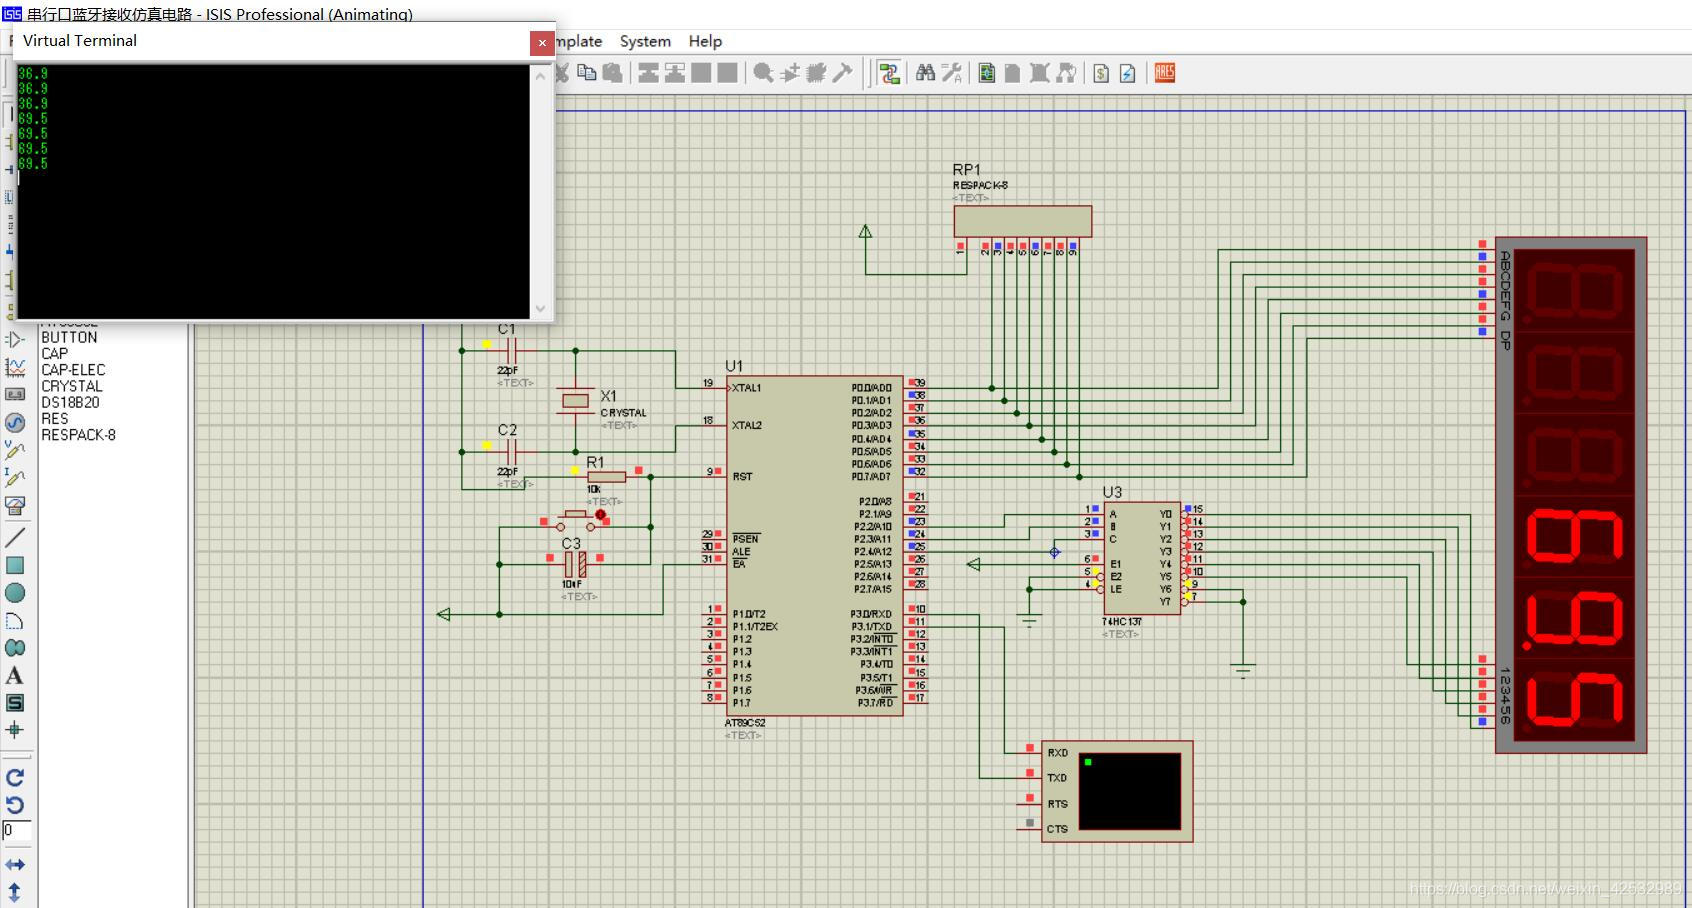Select the Virtual Instruments mode tool
The height and width of the screenshot is (908, 1692).
point(15,505)
